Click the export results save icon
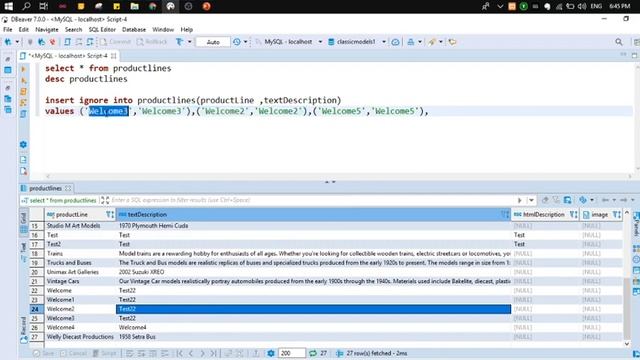This screenshot has width=640, height=360. [x=567, y=200]
